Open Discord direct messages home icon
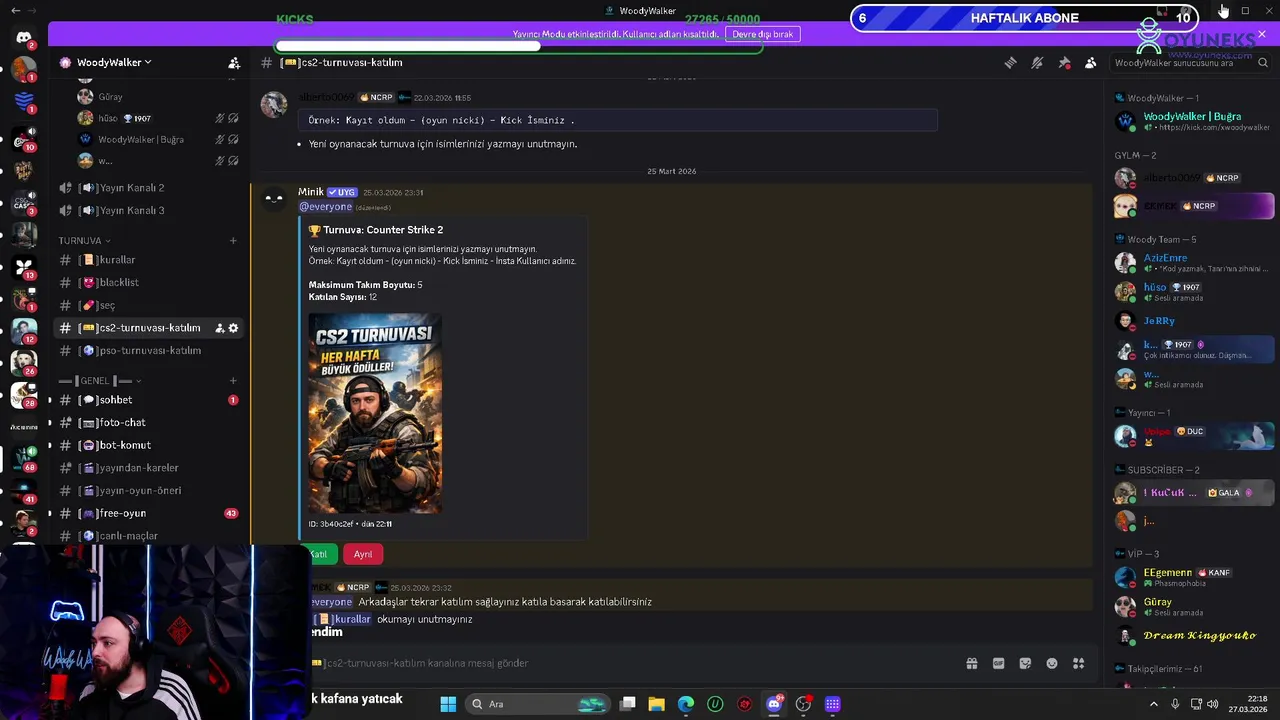The image size is (1280, 720). [24, 38]
